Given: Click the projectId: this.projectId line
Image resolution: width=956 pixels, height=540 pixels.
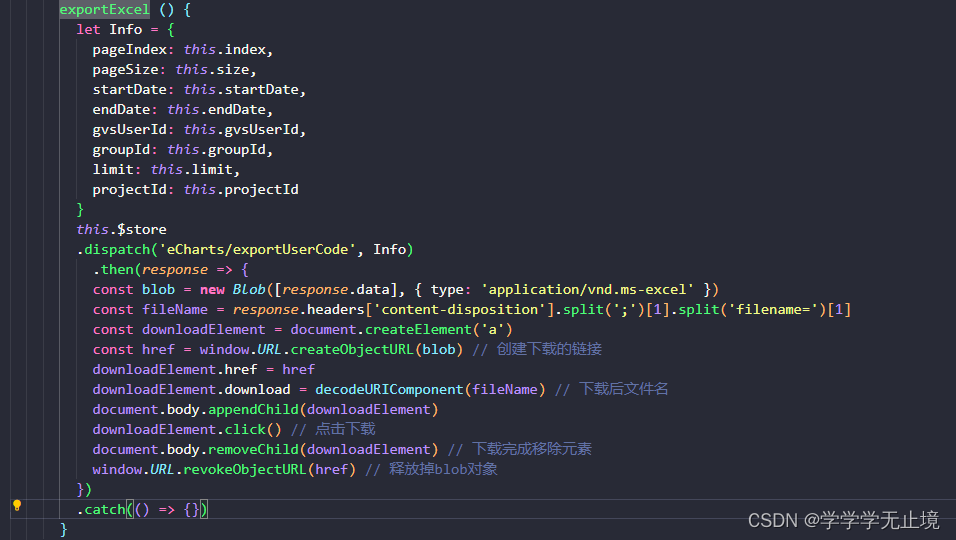Looking at the screenshot, I should tap(195, 190).
